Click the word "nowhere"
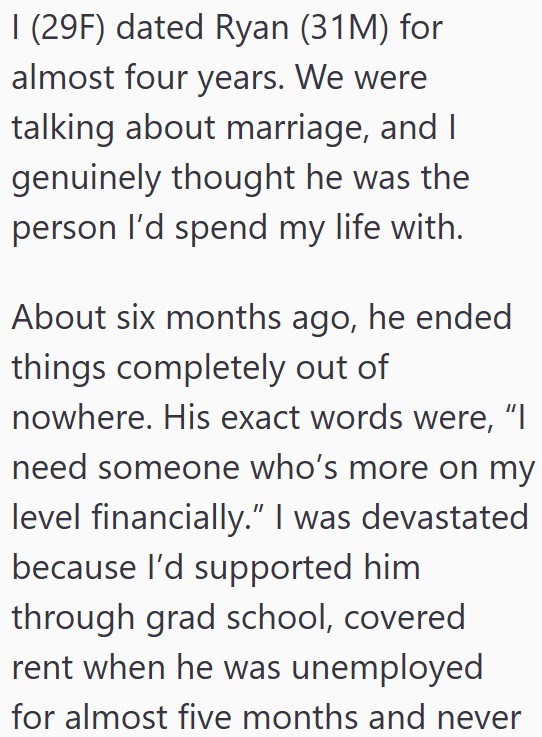 coord(78,417)
